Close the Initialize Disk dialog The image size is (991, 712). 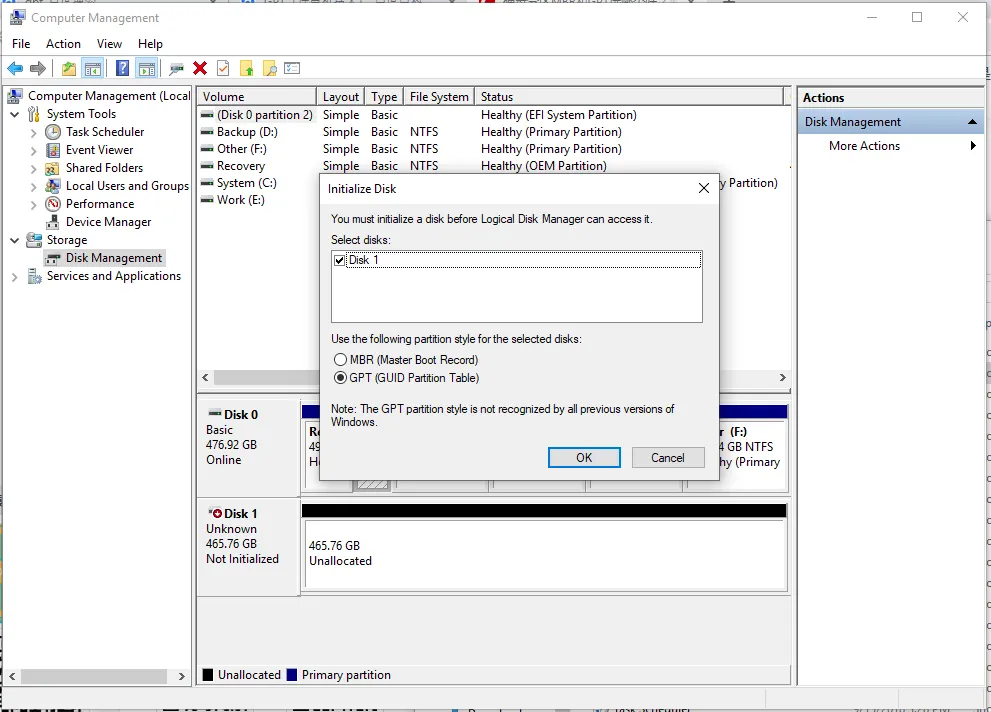[x=703, y=188]
